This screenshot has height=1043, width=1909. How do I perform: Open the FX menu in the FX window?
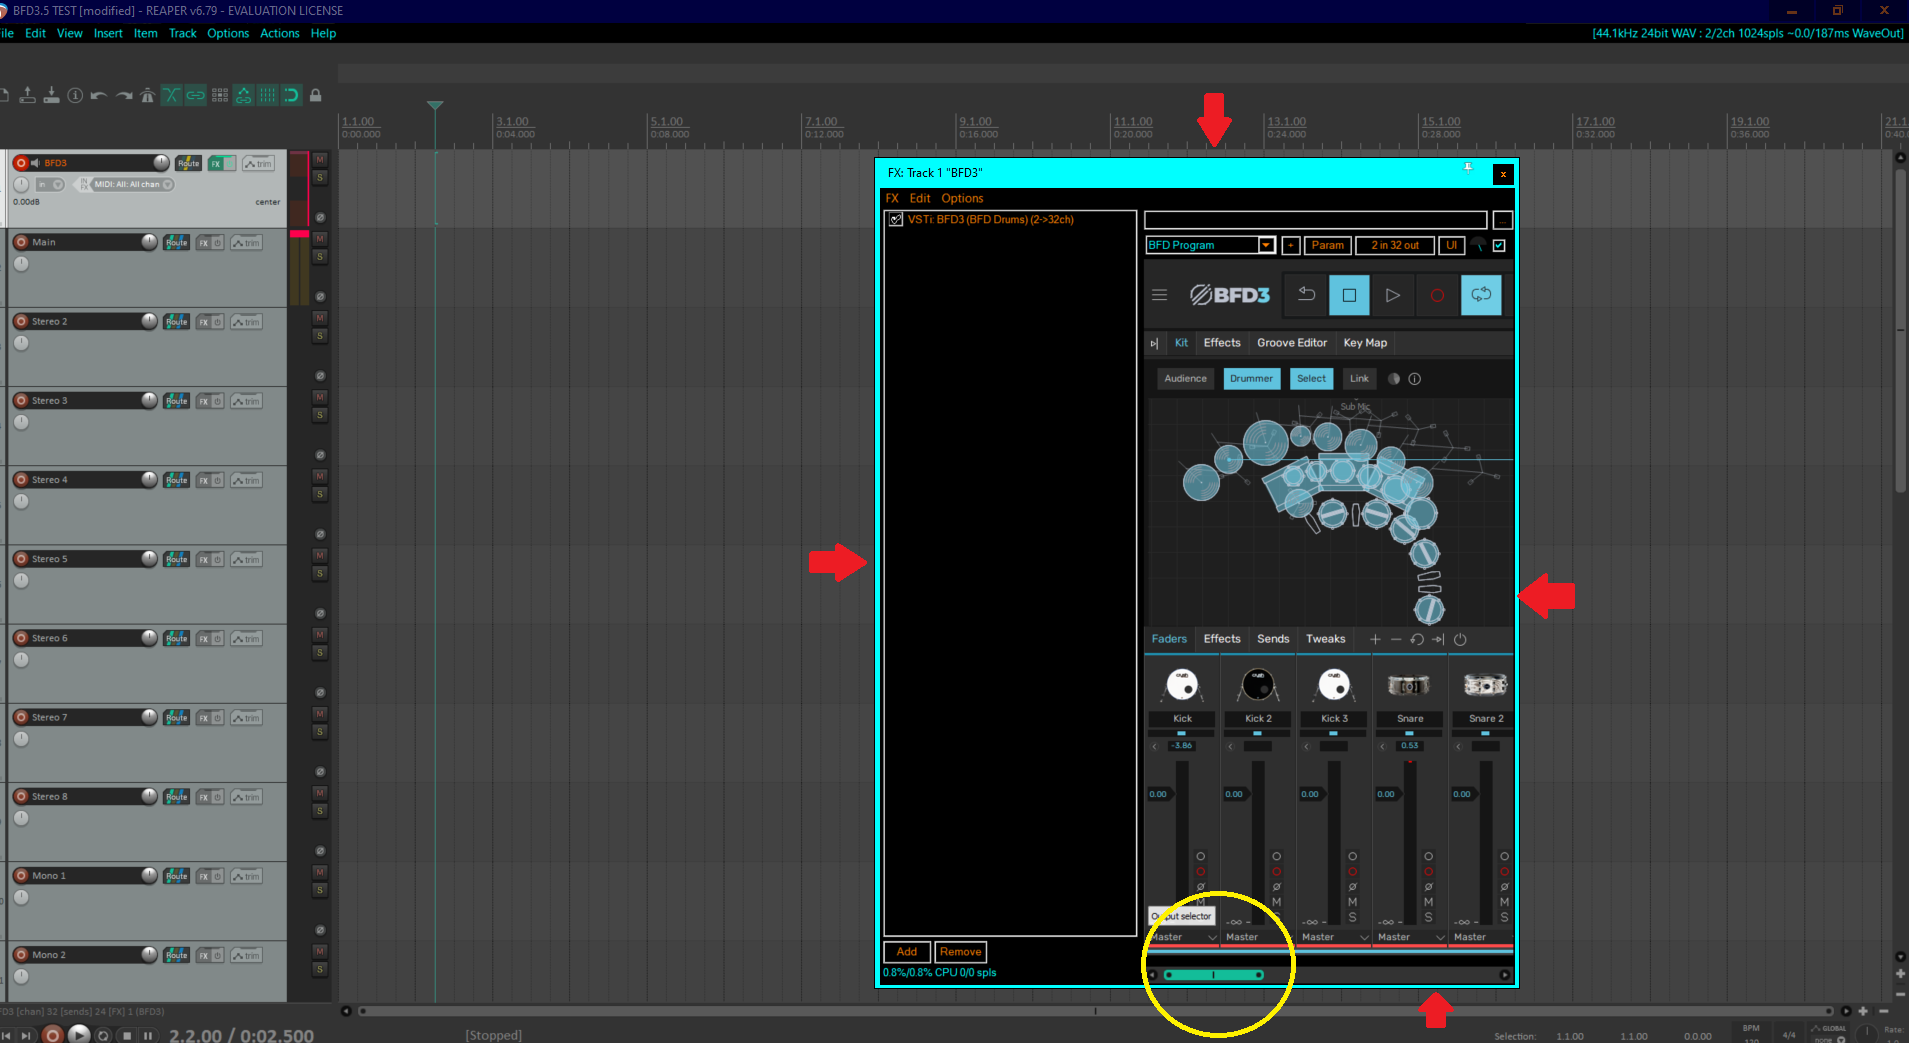[x=892, y=198]
